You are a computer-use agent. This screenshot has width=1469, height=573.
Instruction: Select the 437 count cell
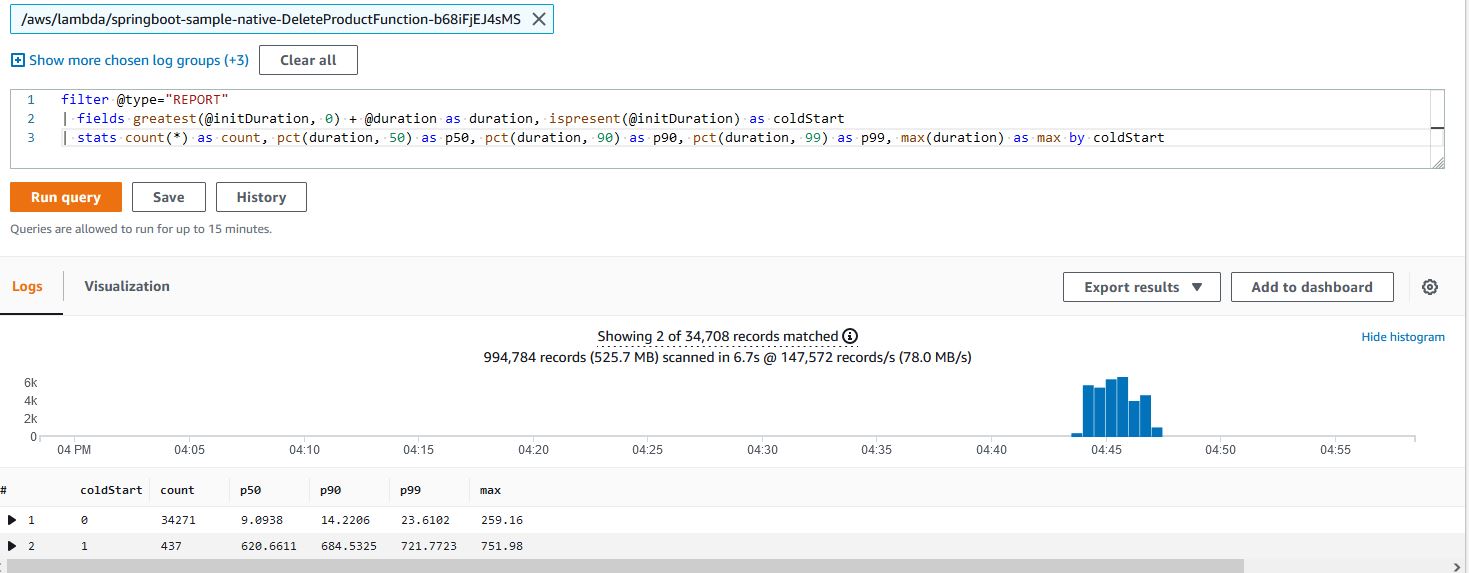click(x=171, y=546)
